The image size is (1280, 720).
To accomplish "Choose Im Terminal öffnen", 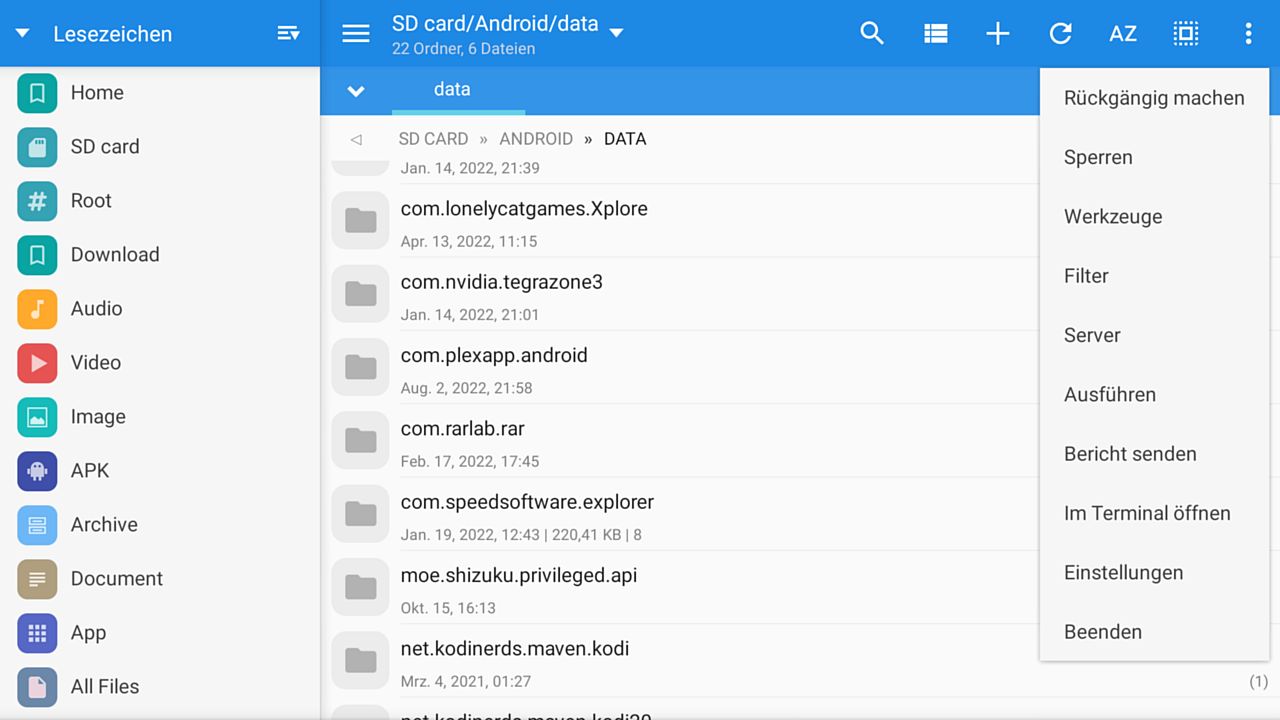I will (1154, 513).
